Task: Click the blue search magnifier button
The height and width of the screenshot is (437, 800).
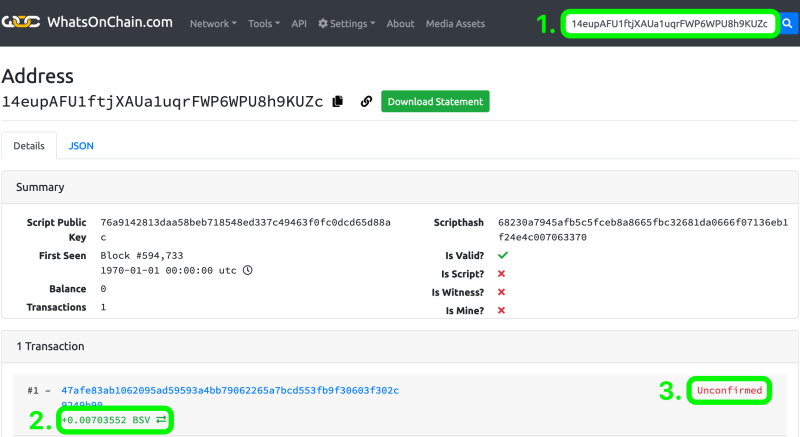Action: pos(788,23)
